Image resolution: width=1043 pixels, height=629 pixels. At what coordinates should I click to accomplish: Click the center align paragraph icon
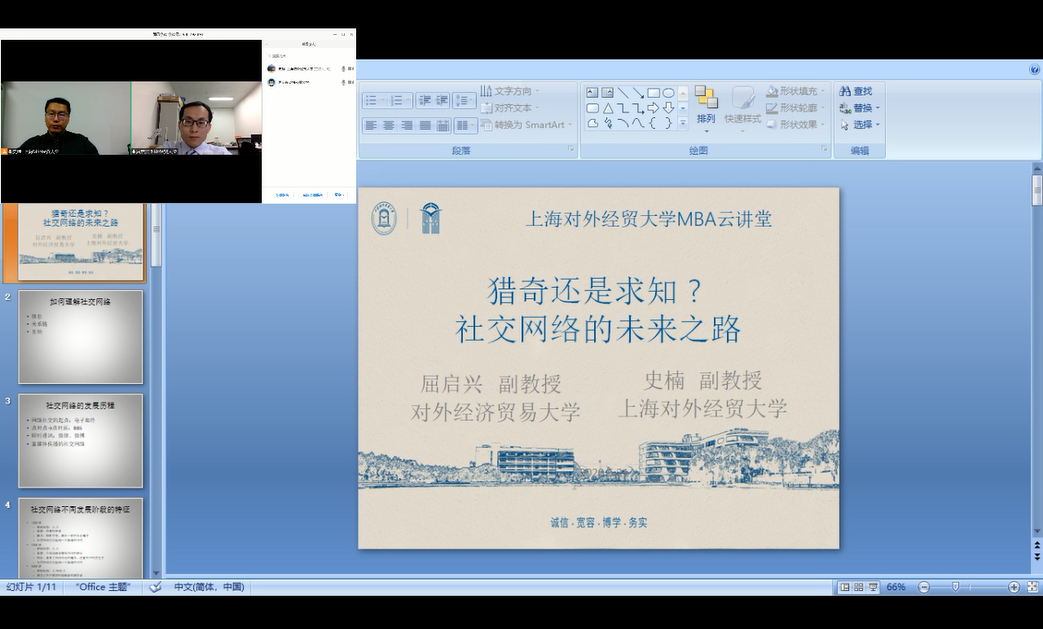389,125
